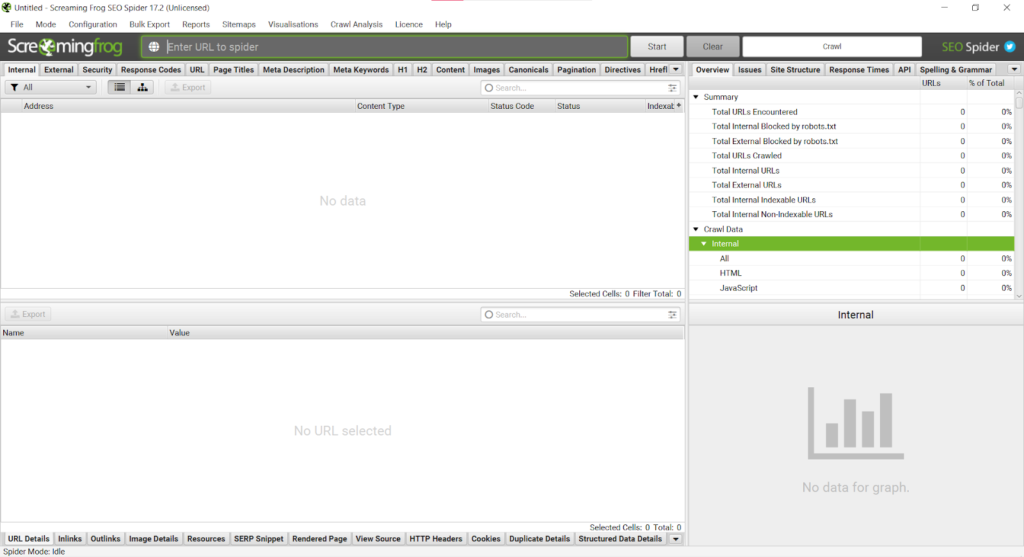The height and width of the screenshot is (557, 1024).
Task: Show more upper tabs dropdown arrow
Action: 676,69
